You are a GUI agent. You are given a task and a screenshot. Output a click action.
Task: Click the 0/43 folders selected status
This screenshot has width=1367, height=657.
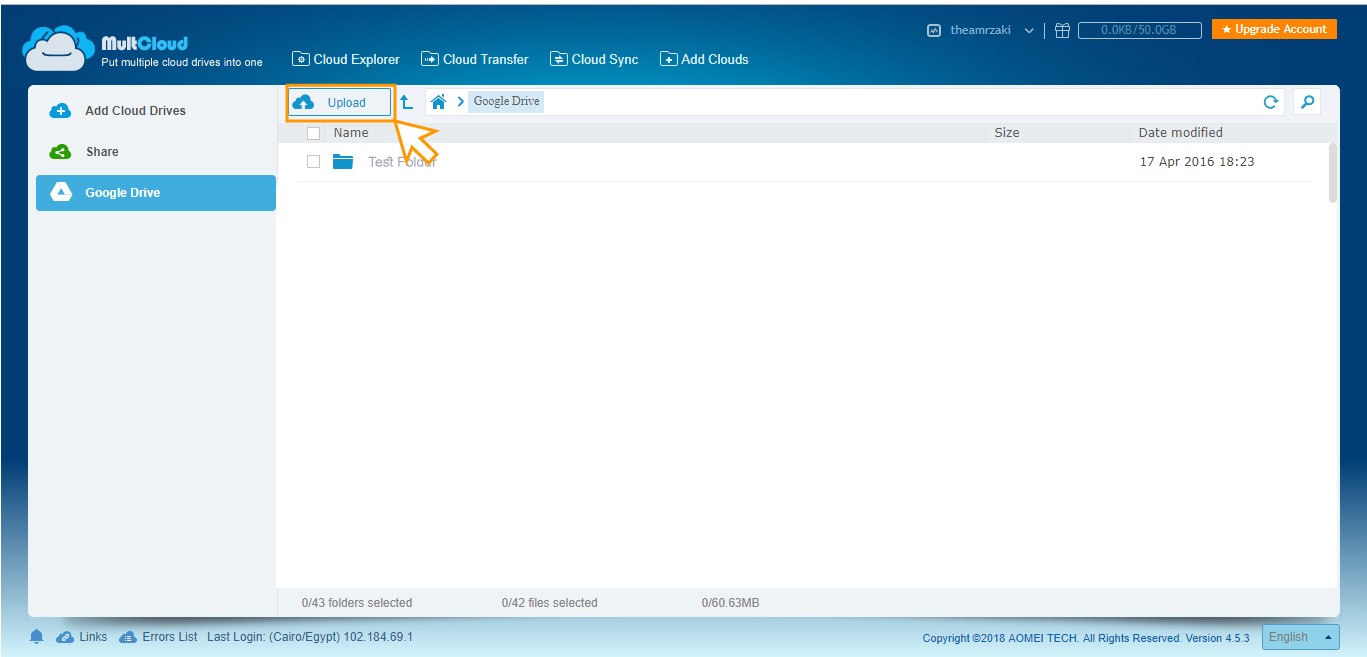coord(357,603)
